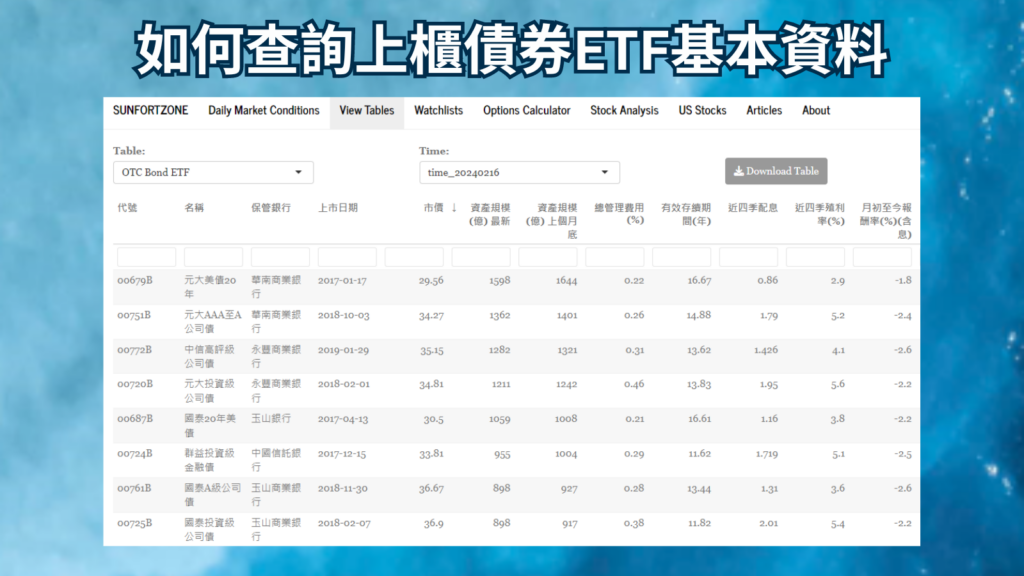1024x576 pixels.
Task: Click the SUNFORTZONE home link
Action: coord(152,111)
